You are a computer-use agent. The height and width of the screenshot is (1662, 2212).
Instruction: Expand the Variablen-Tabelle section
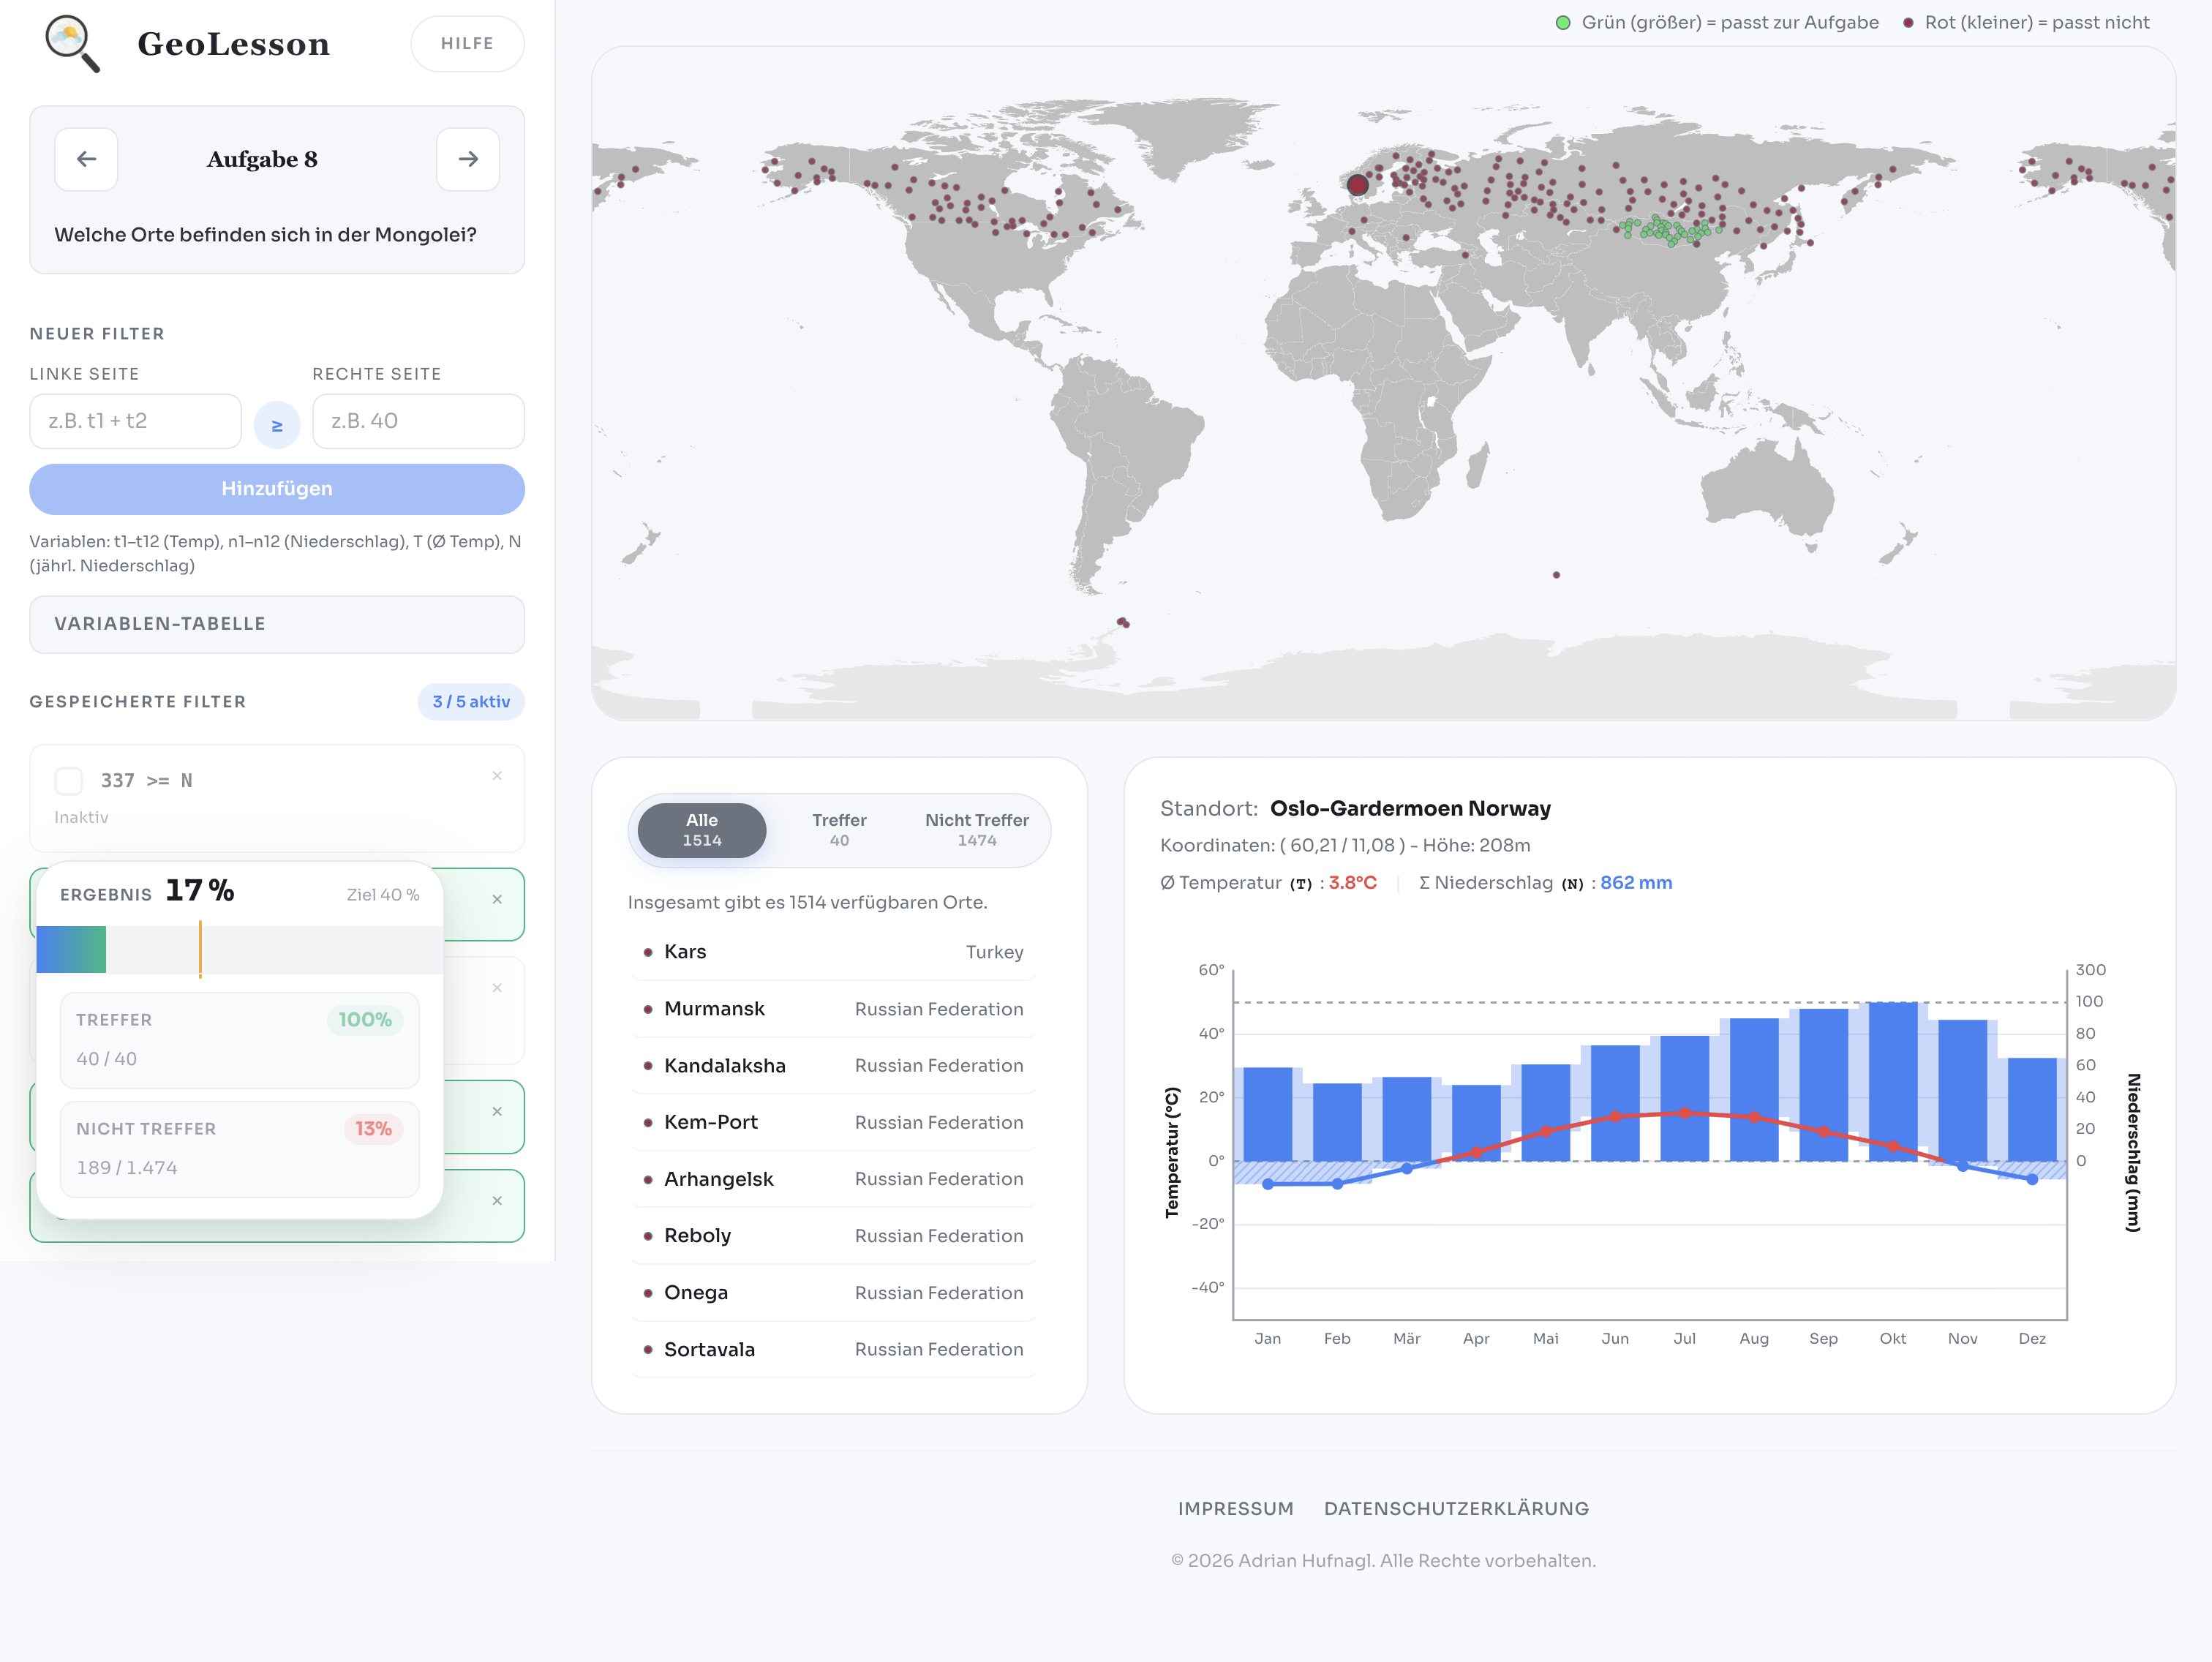coord(277,624)
